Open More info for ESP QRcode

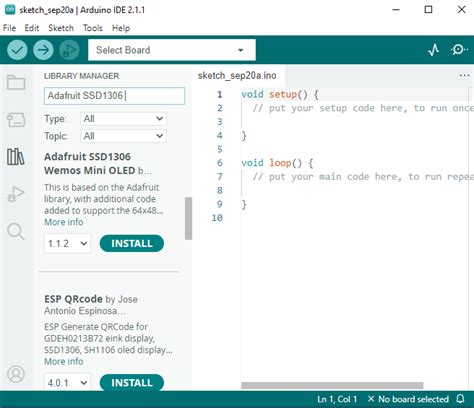tap(64, 361)
